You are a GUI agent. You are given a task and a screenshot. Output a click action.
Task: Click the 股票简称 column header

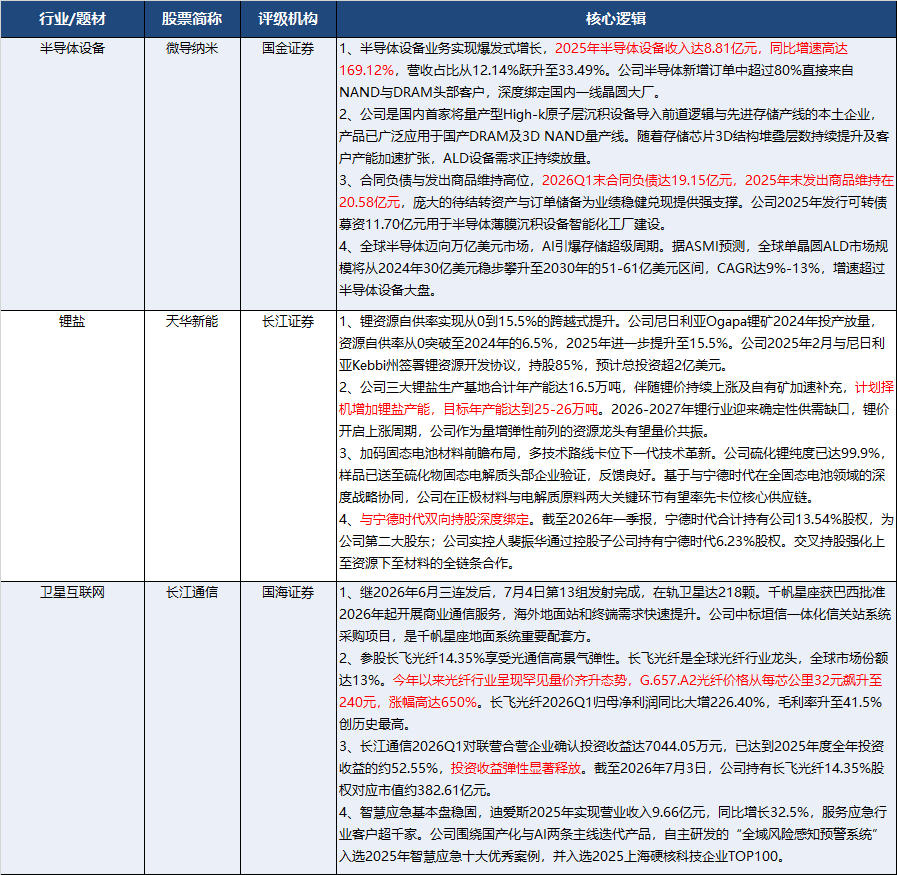192,19
